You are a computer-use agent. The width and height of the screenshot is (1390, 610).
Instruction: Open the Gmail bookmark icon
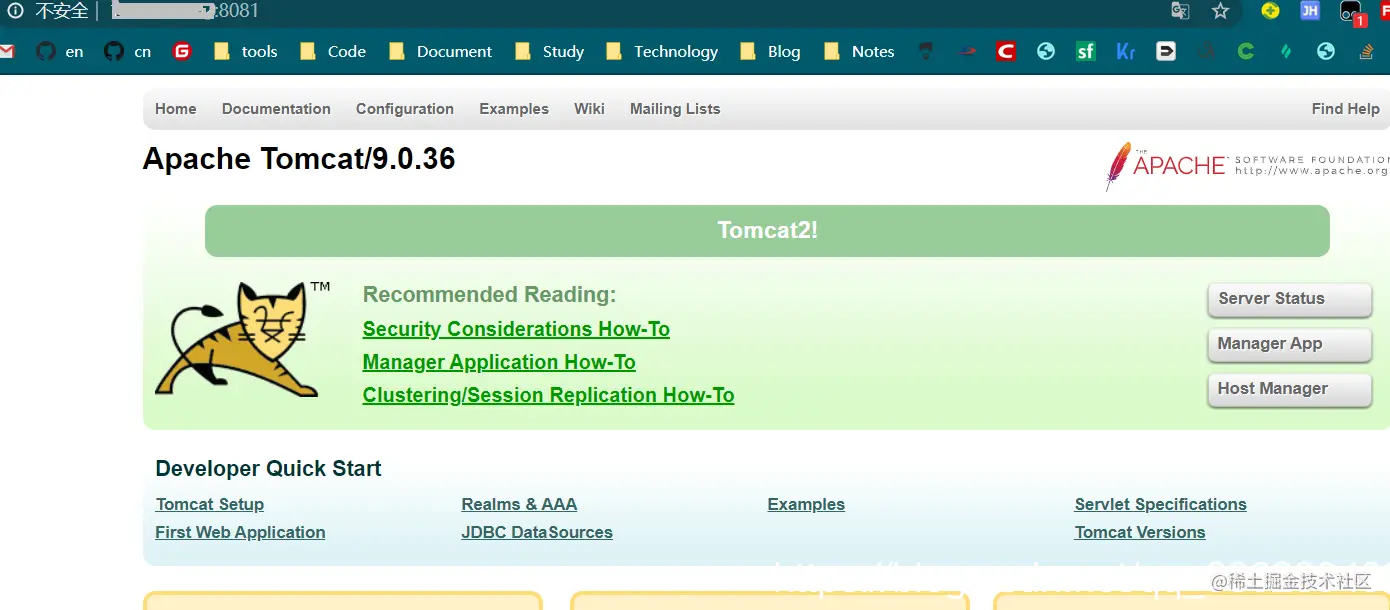coord(6,51)
